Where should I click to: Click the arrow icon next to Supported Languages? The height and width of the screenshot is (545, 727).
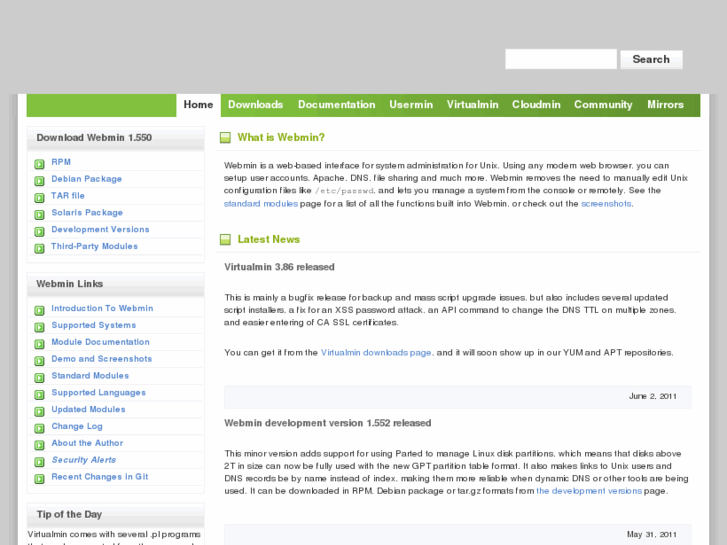pyautogui.click(x=39, y=394)
